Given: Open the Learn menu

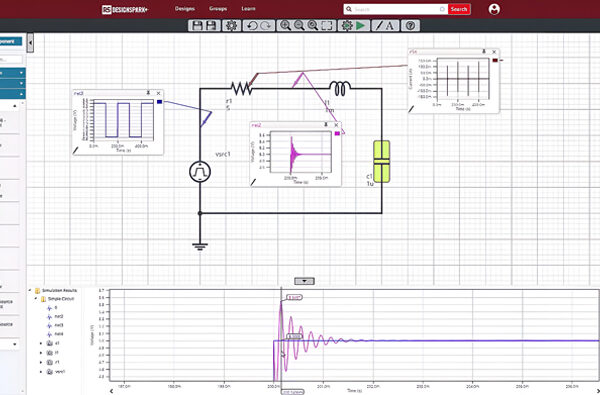Looking at the screenshot, I should 248,9.
